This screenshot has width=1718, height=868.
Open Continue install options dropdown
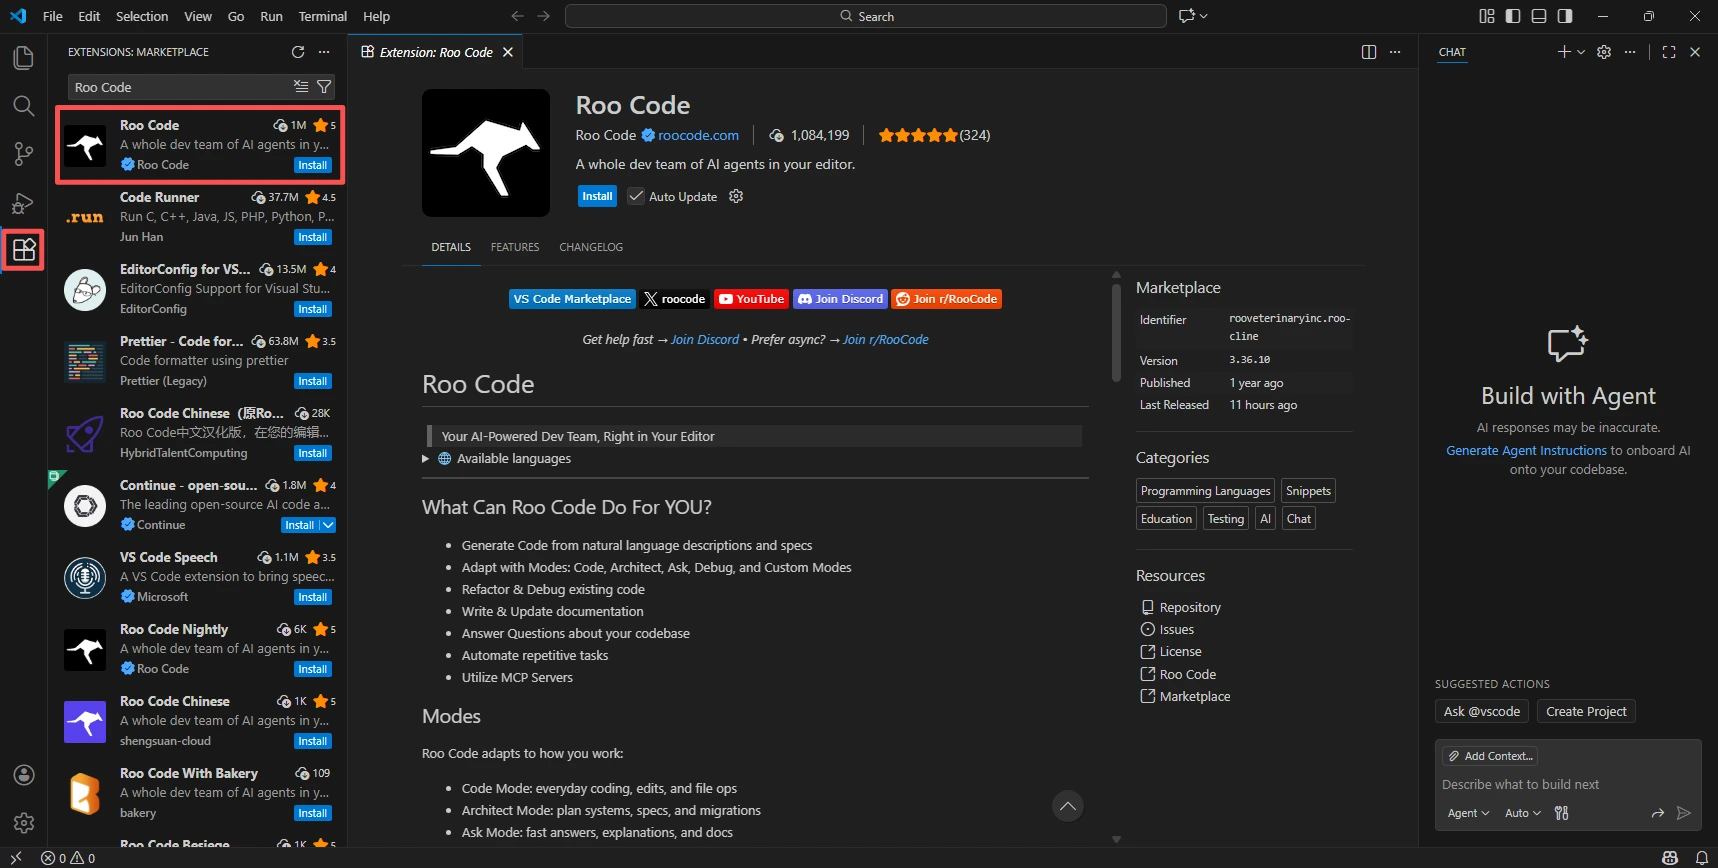coord(328,525)
